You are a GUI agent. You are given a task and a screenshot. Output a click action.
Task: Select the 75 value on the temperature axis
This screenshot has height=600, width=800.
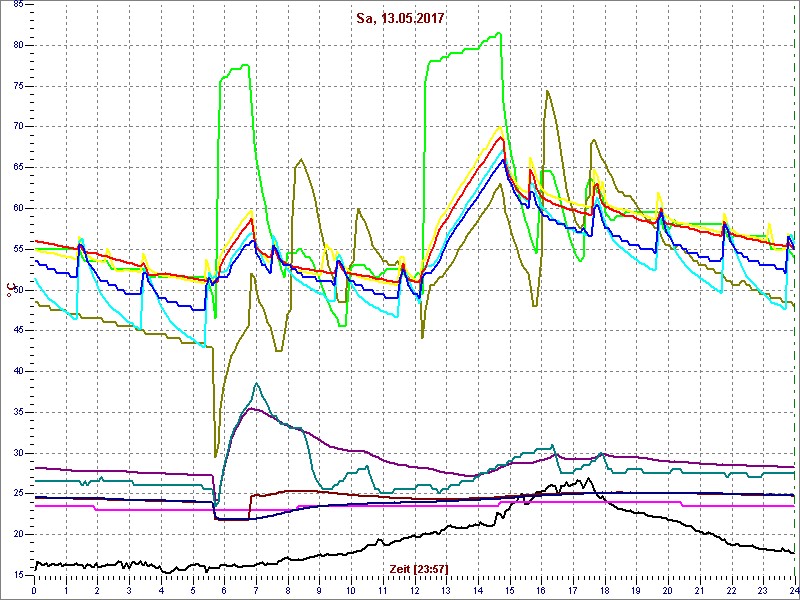16,86
